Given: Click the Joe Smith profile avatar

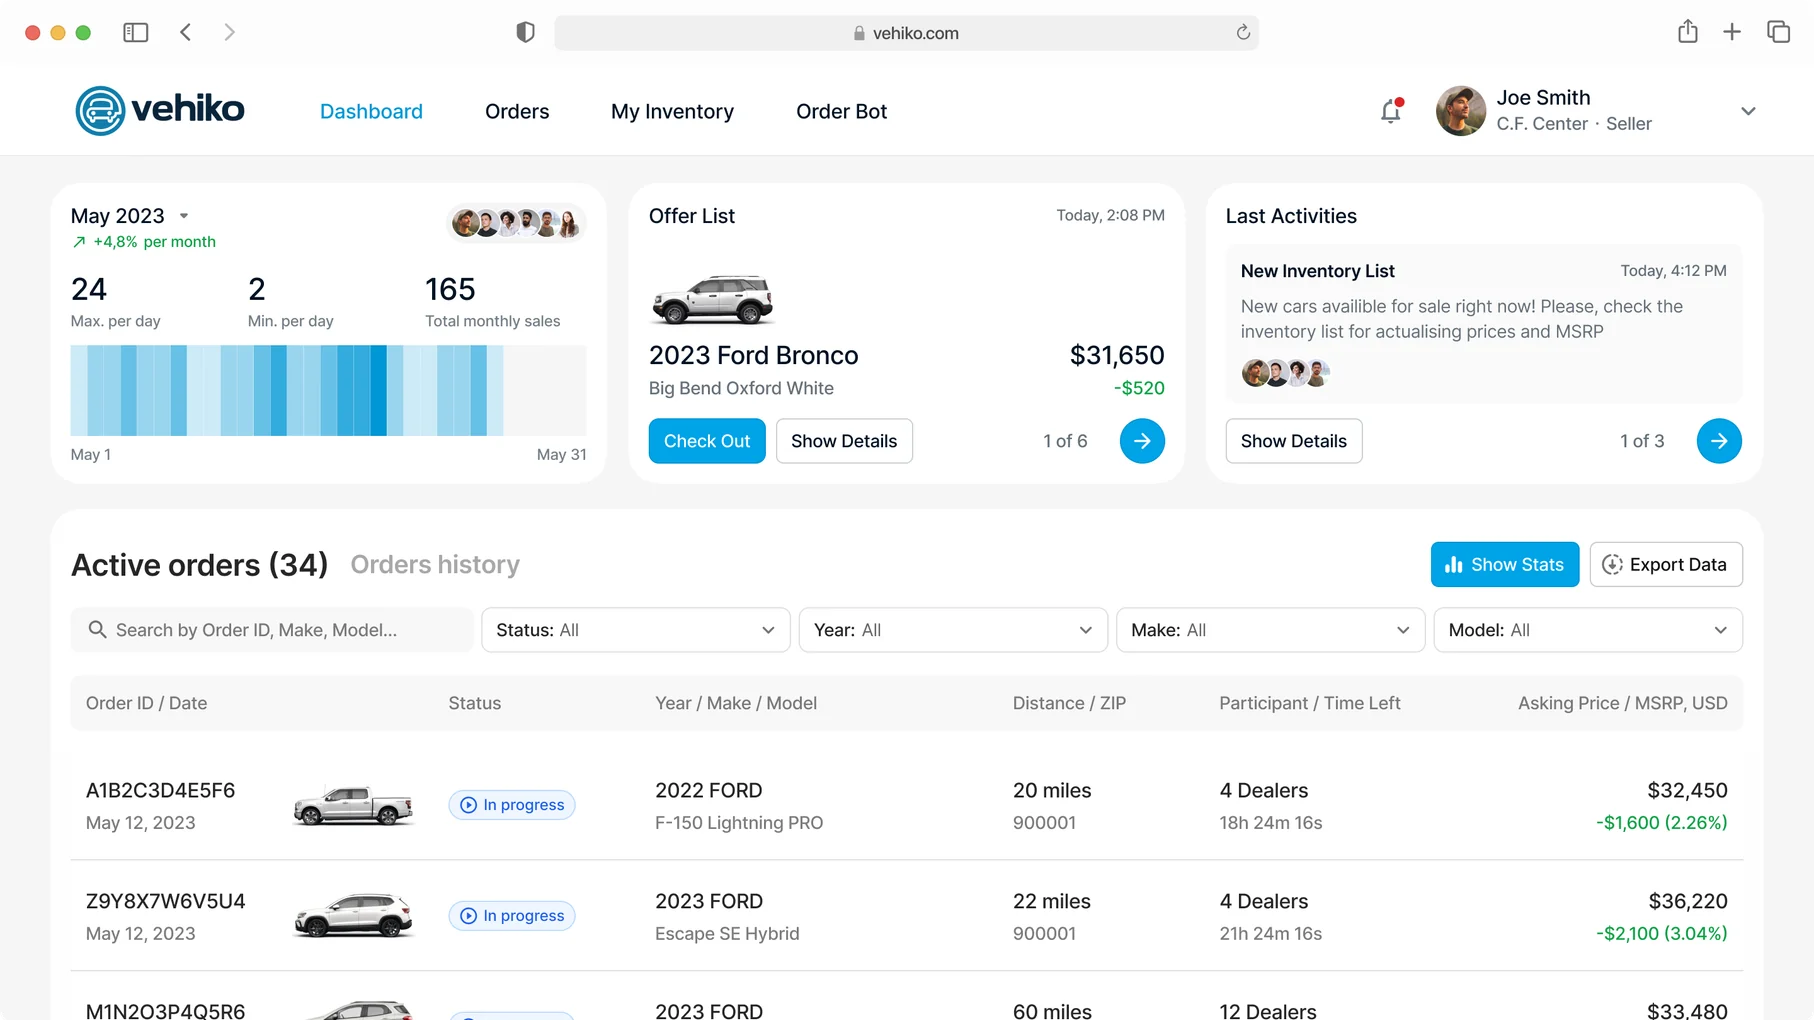Looking at the screenshot, I should [x=1461, y=111].
